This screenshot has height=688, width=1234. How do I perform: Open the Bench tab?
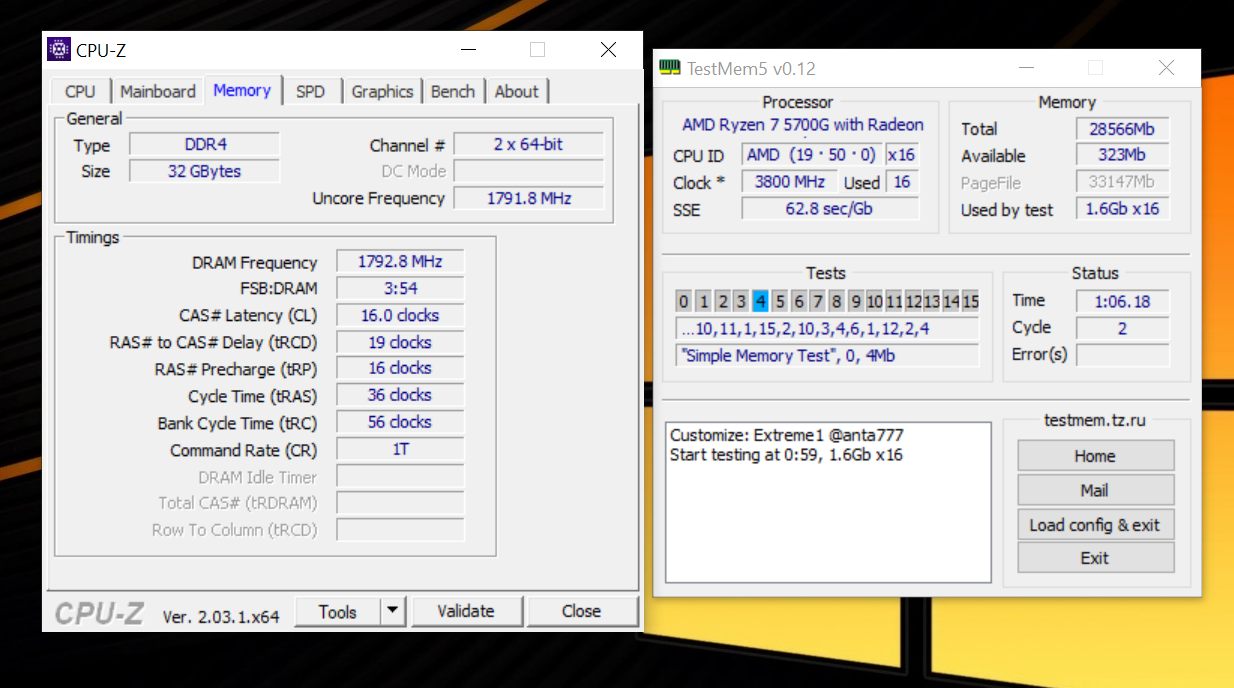[453, 91]
